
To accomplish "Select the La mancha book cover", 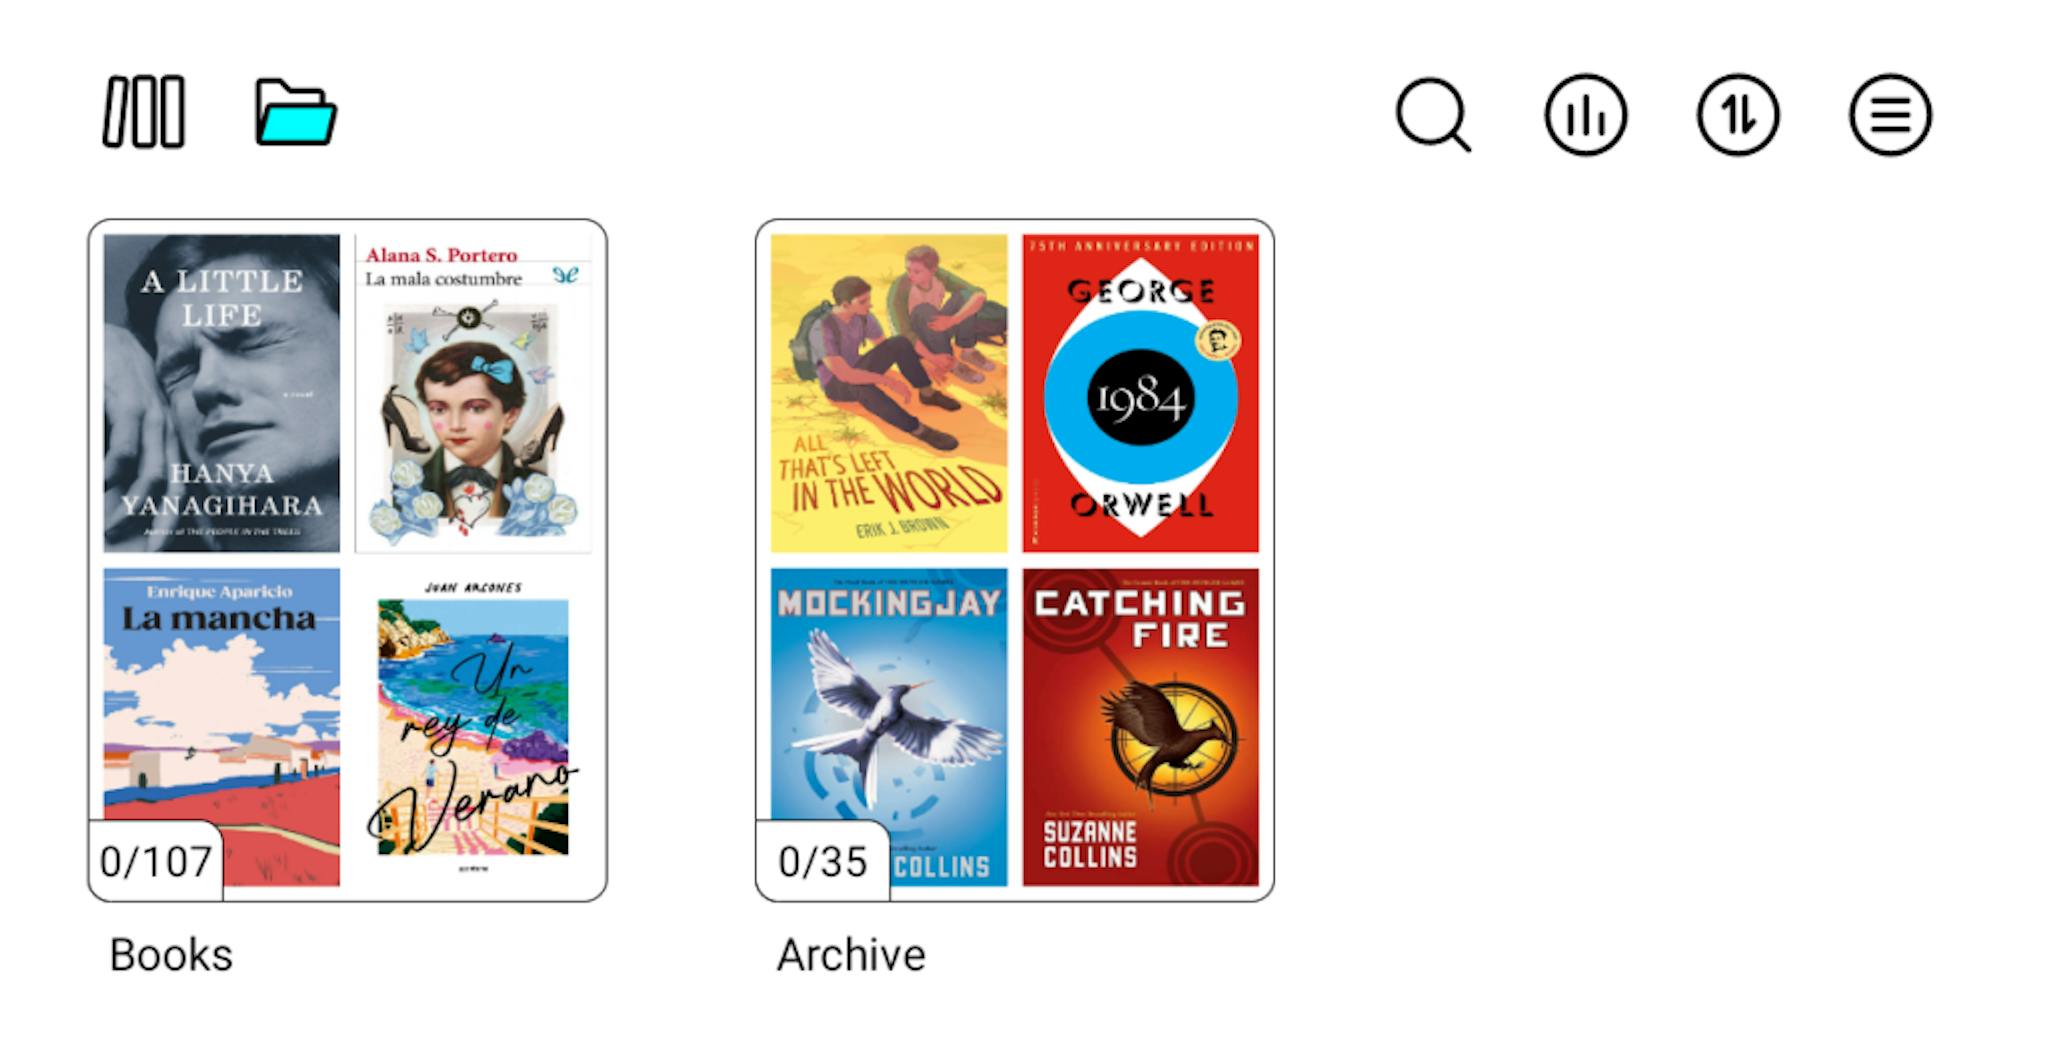I will pyautogui.click(x=222, y=727).
